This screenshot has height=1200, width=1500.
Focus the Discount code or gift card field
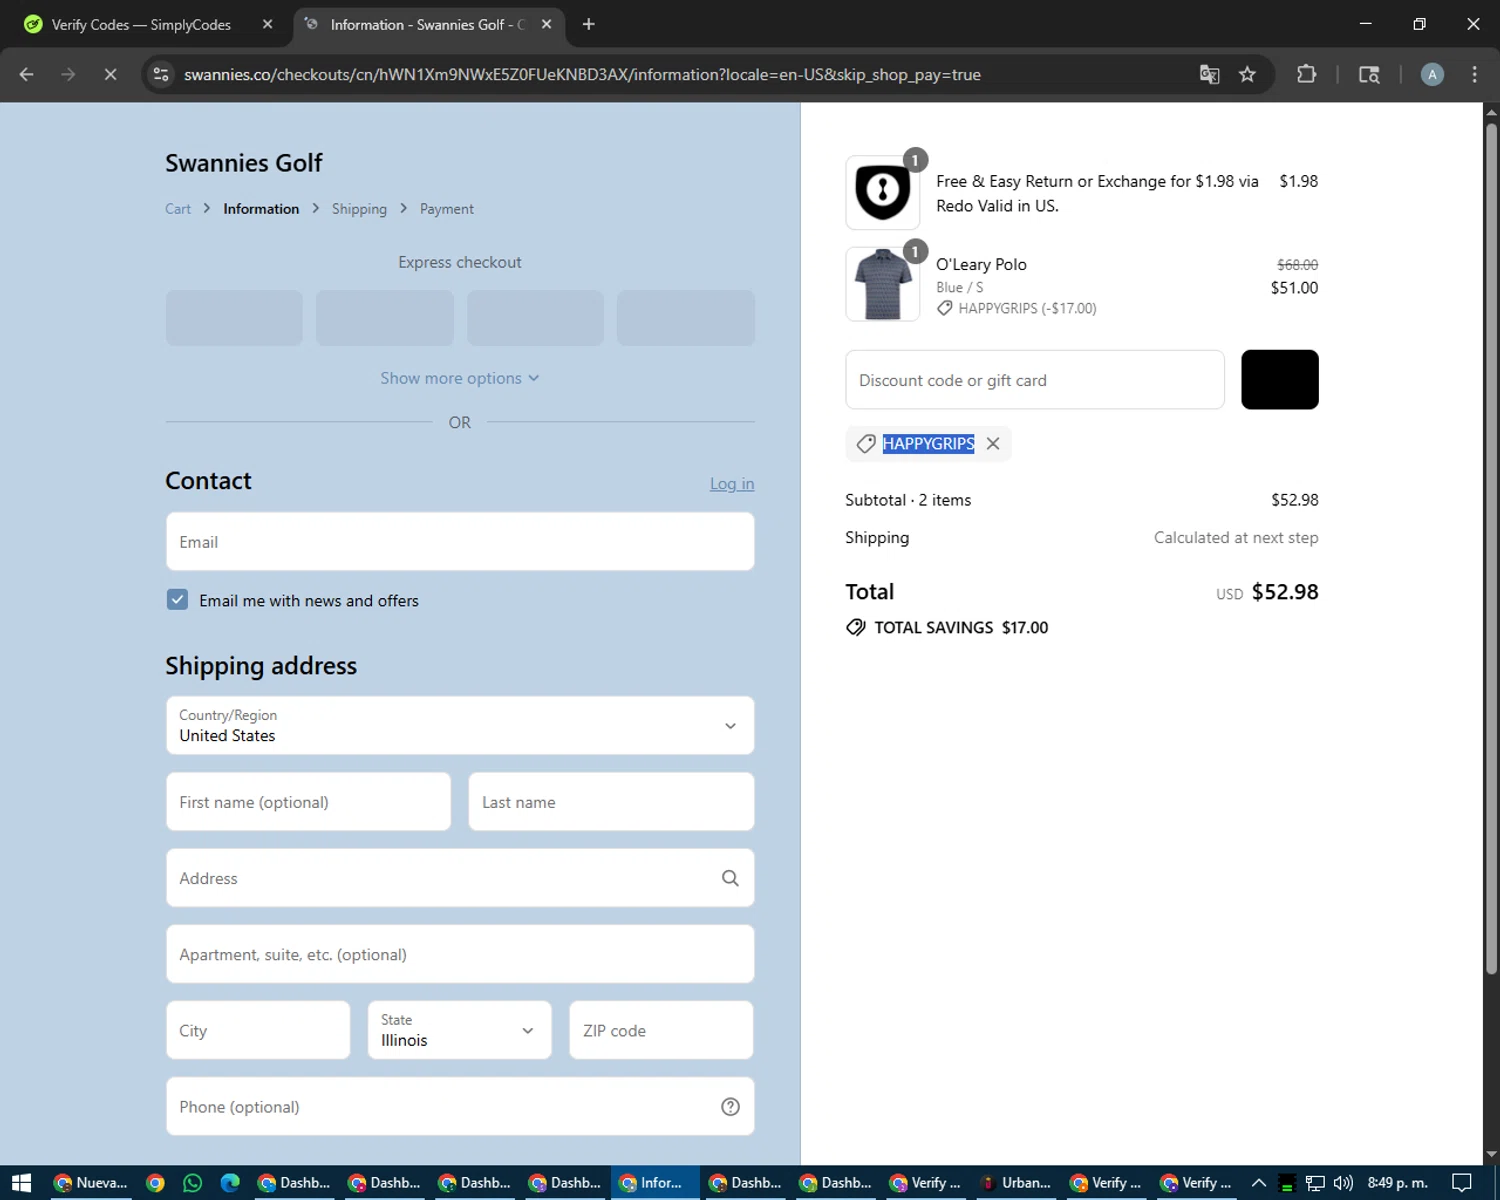click(x=1035, y=380)
